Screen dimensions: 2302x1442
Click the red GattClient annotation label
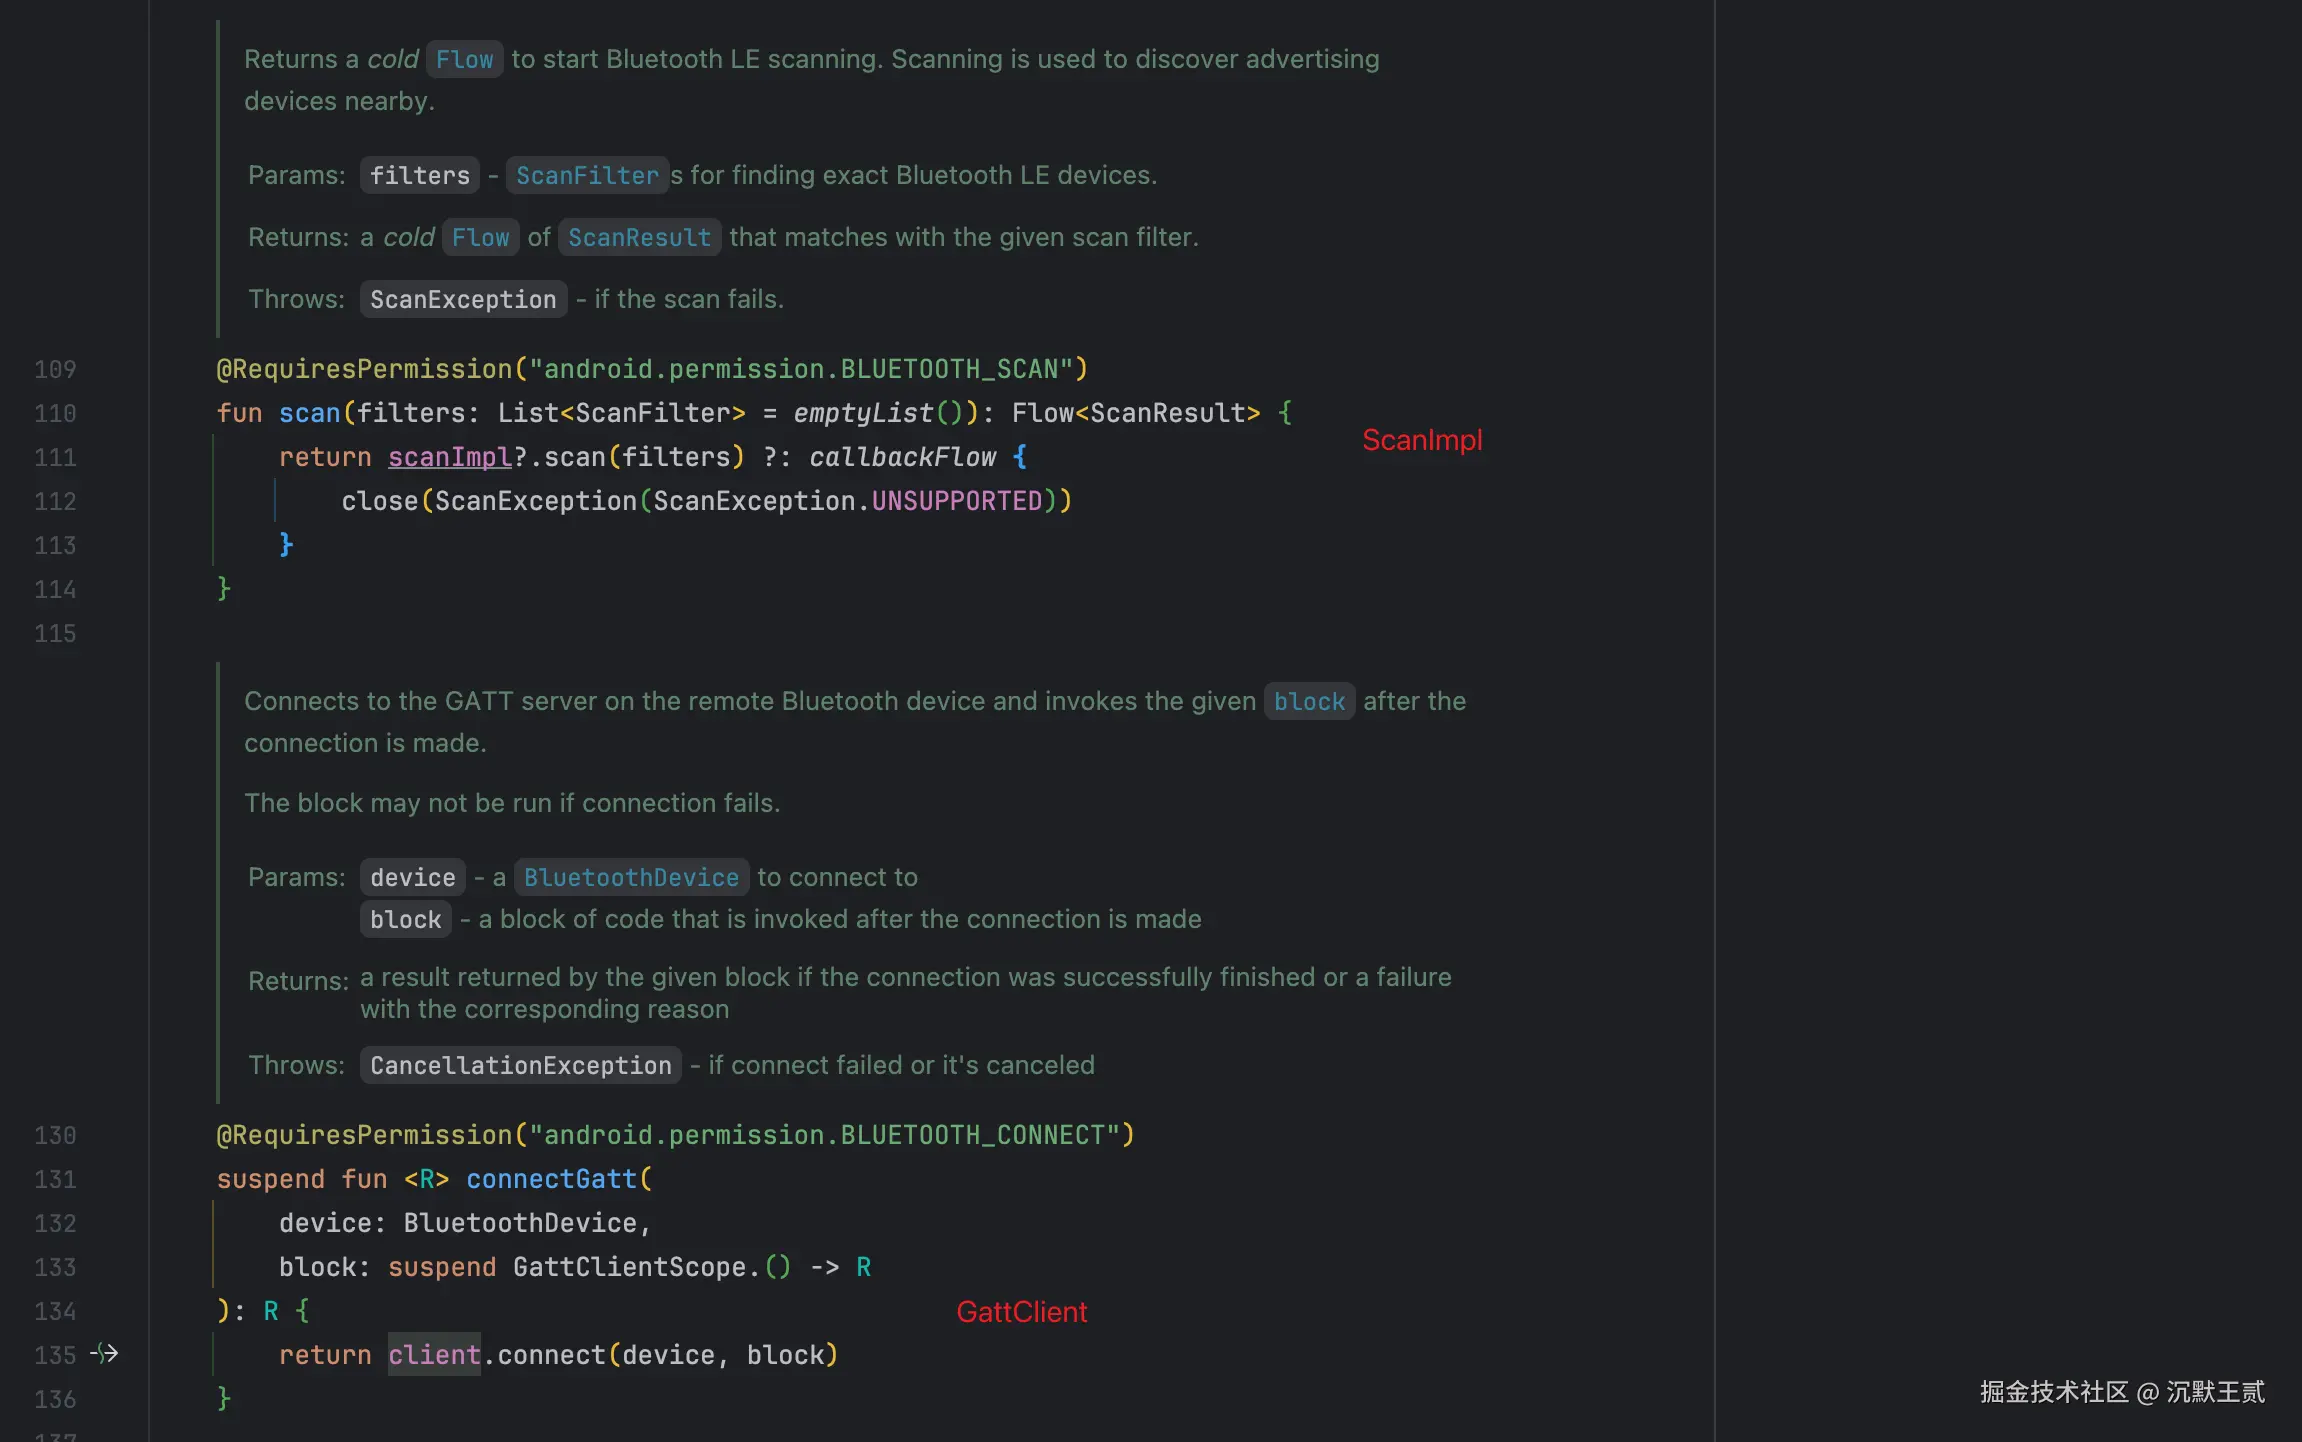(x=1021, y=1312)
